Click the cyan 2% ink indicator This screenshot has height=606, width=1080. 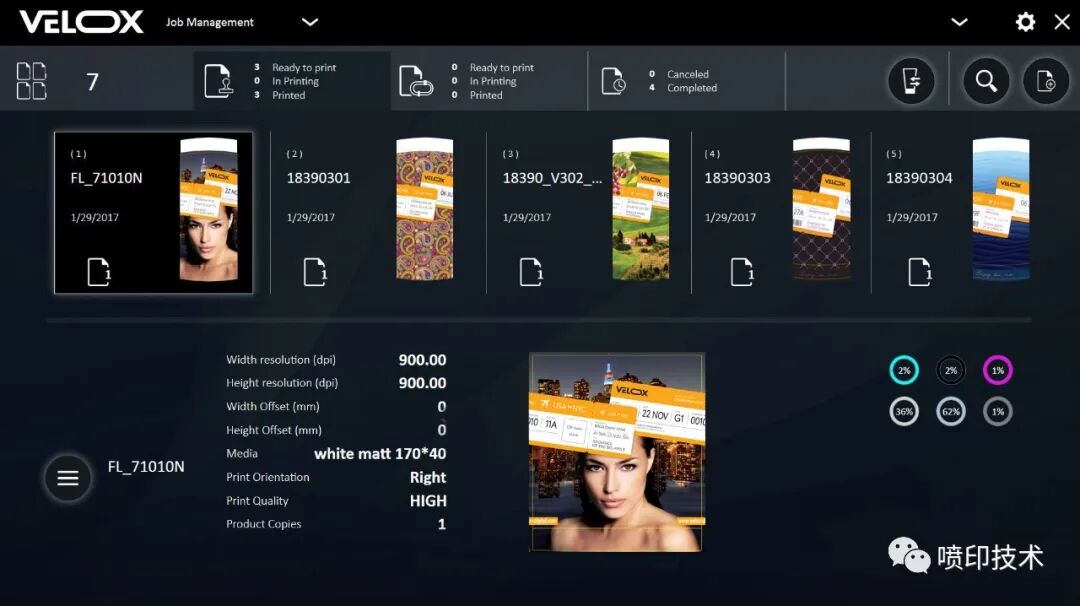click(904, 370)
